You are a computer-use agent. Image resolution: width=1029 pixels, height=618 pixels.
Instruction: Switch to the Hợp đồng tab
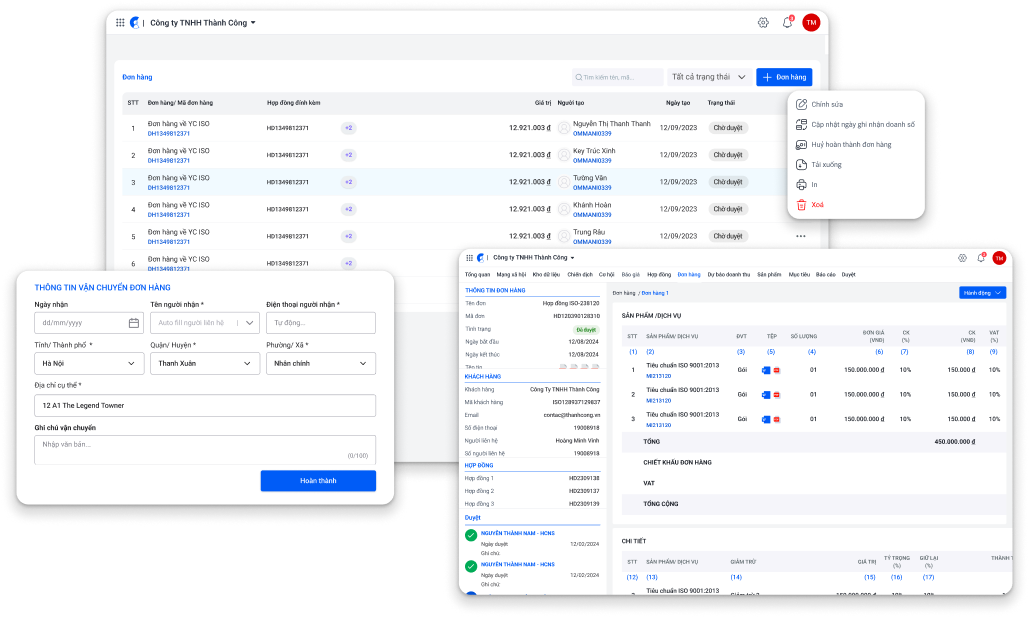tap(659, 274)
